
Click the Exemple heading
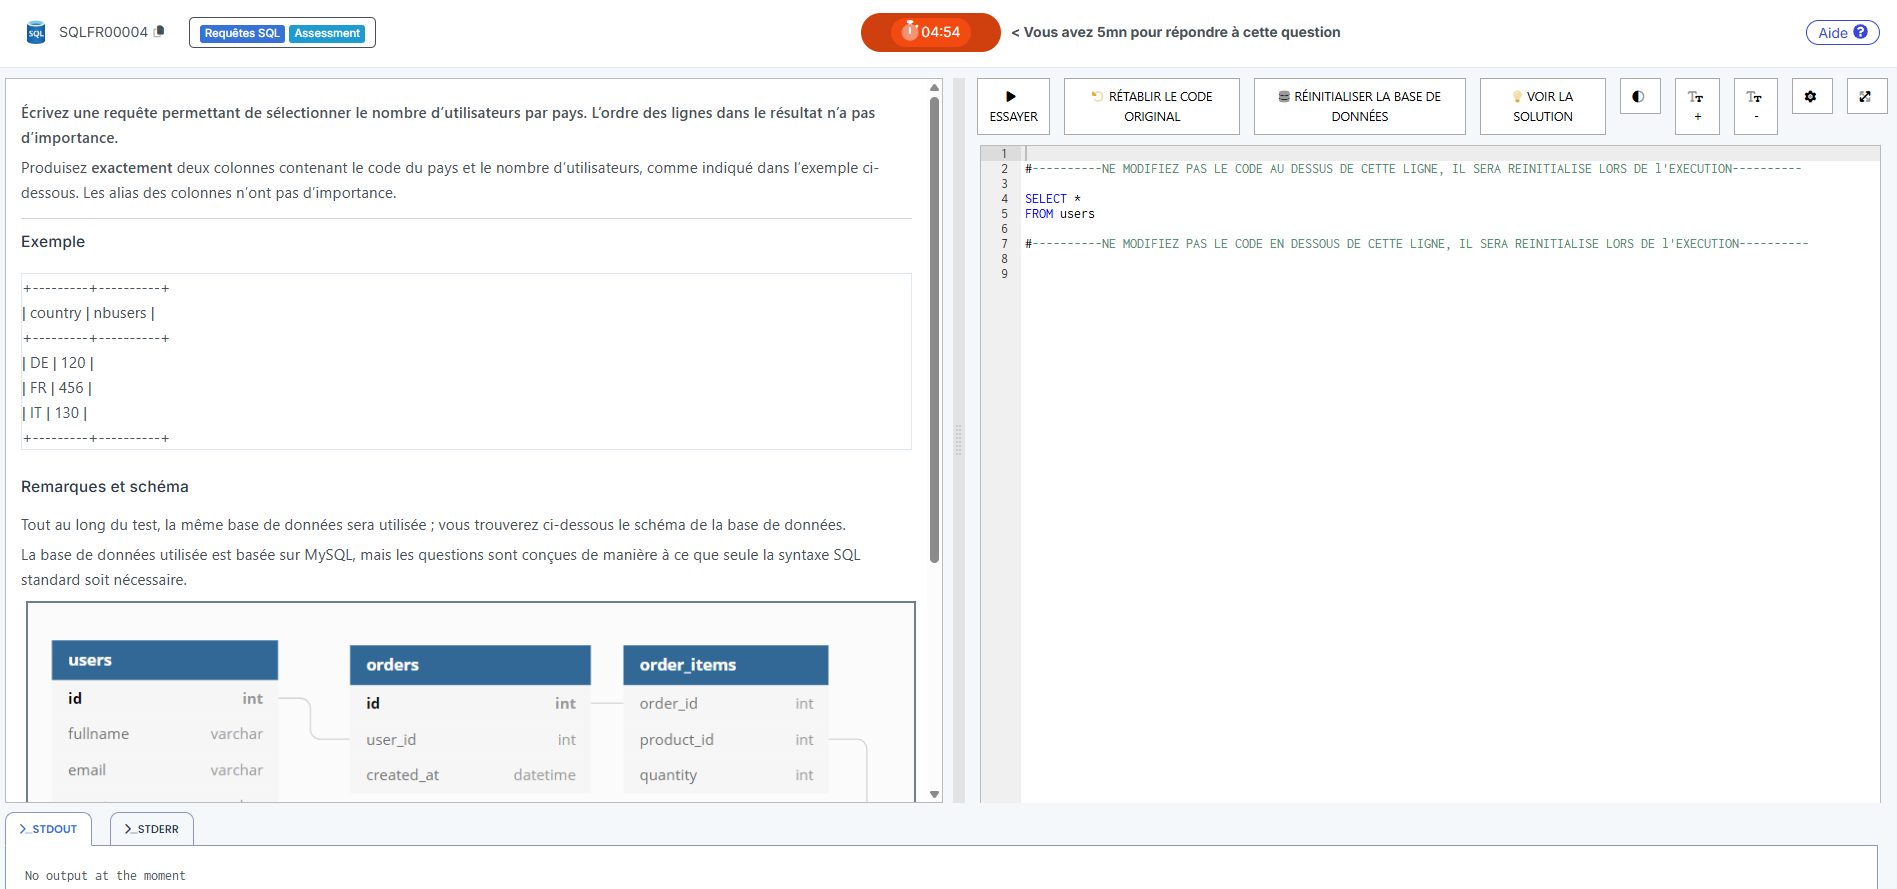53,242
